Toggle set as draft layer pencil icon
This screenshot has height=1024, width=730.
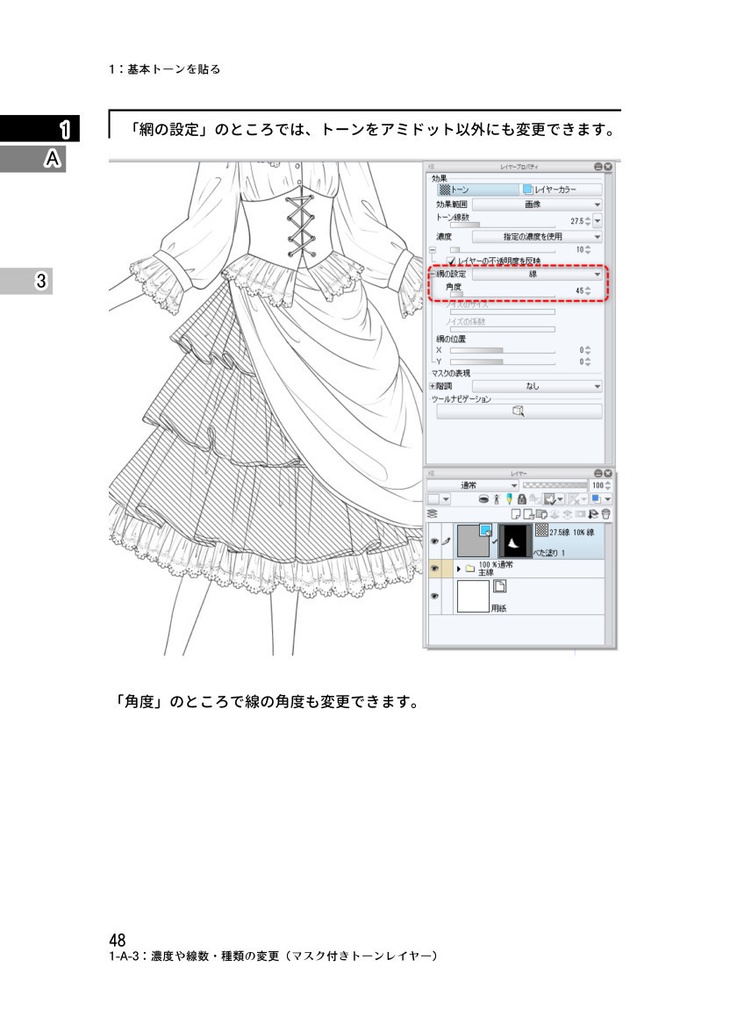click(x=509, y=499)
